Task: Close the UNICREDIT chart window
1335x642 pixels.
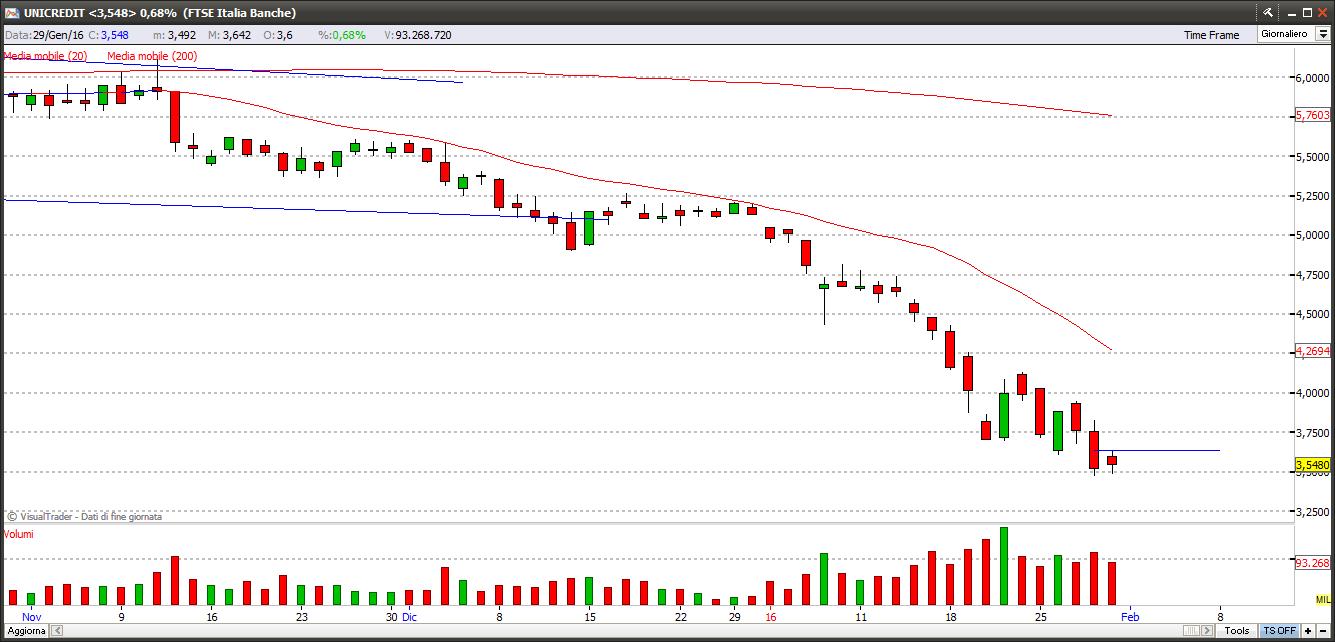Action: (1323, 12)
